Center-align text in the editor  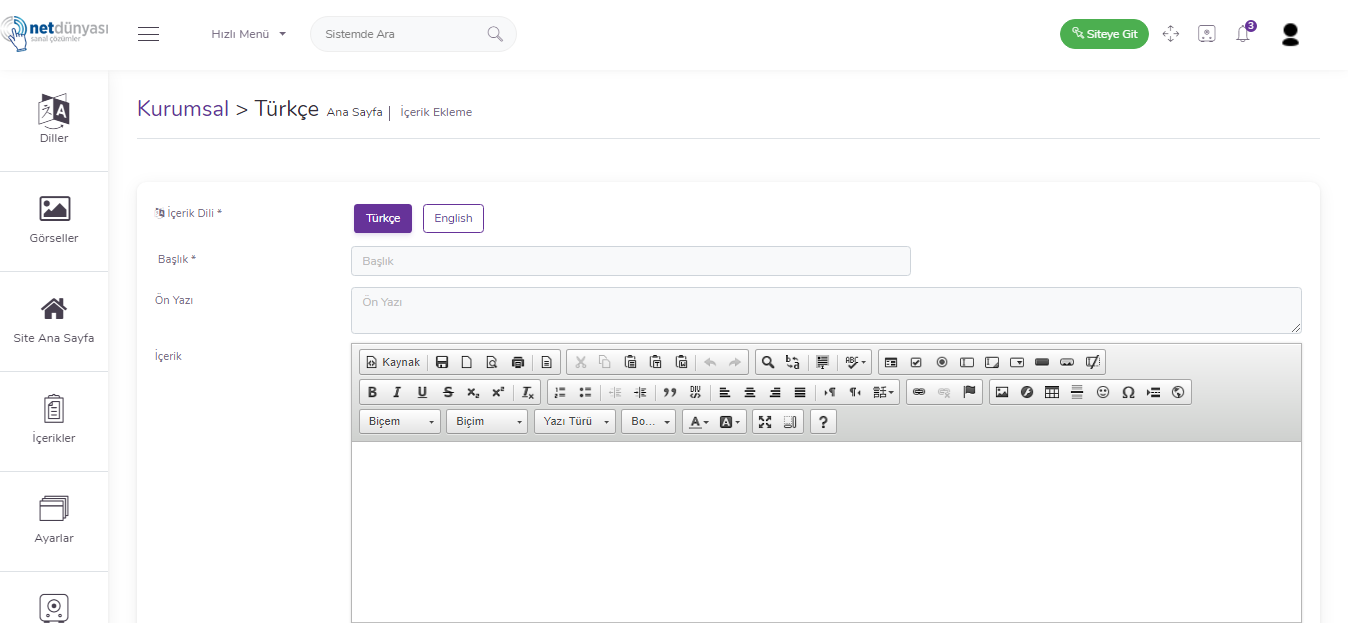click(750, 392)
